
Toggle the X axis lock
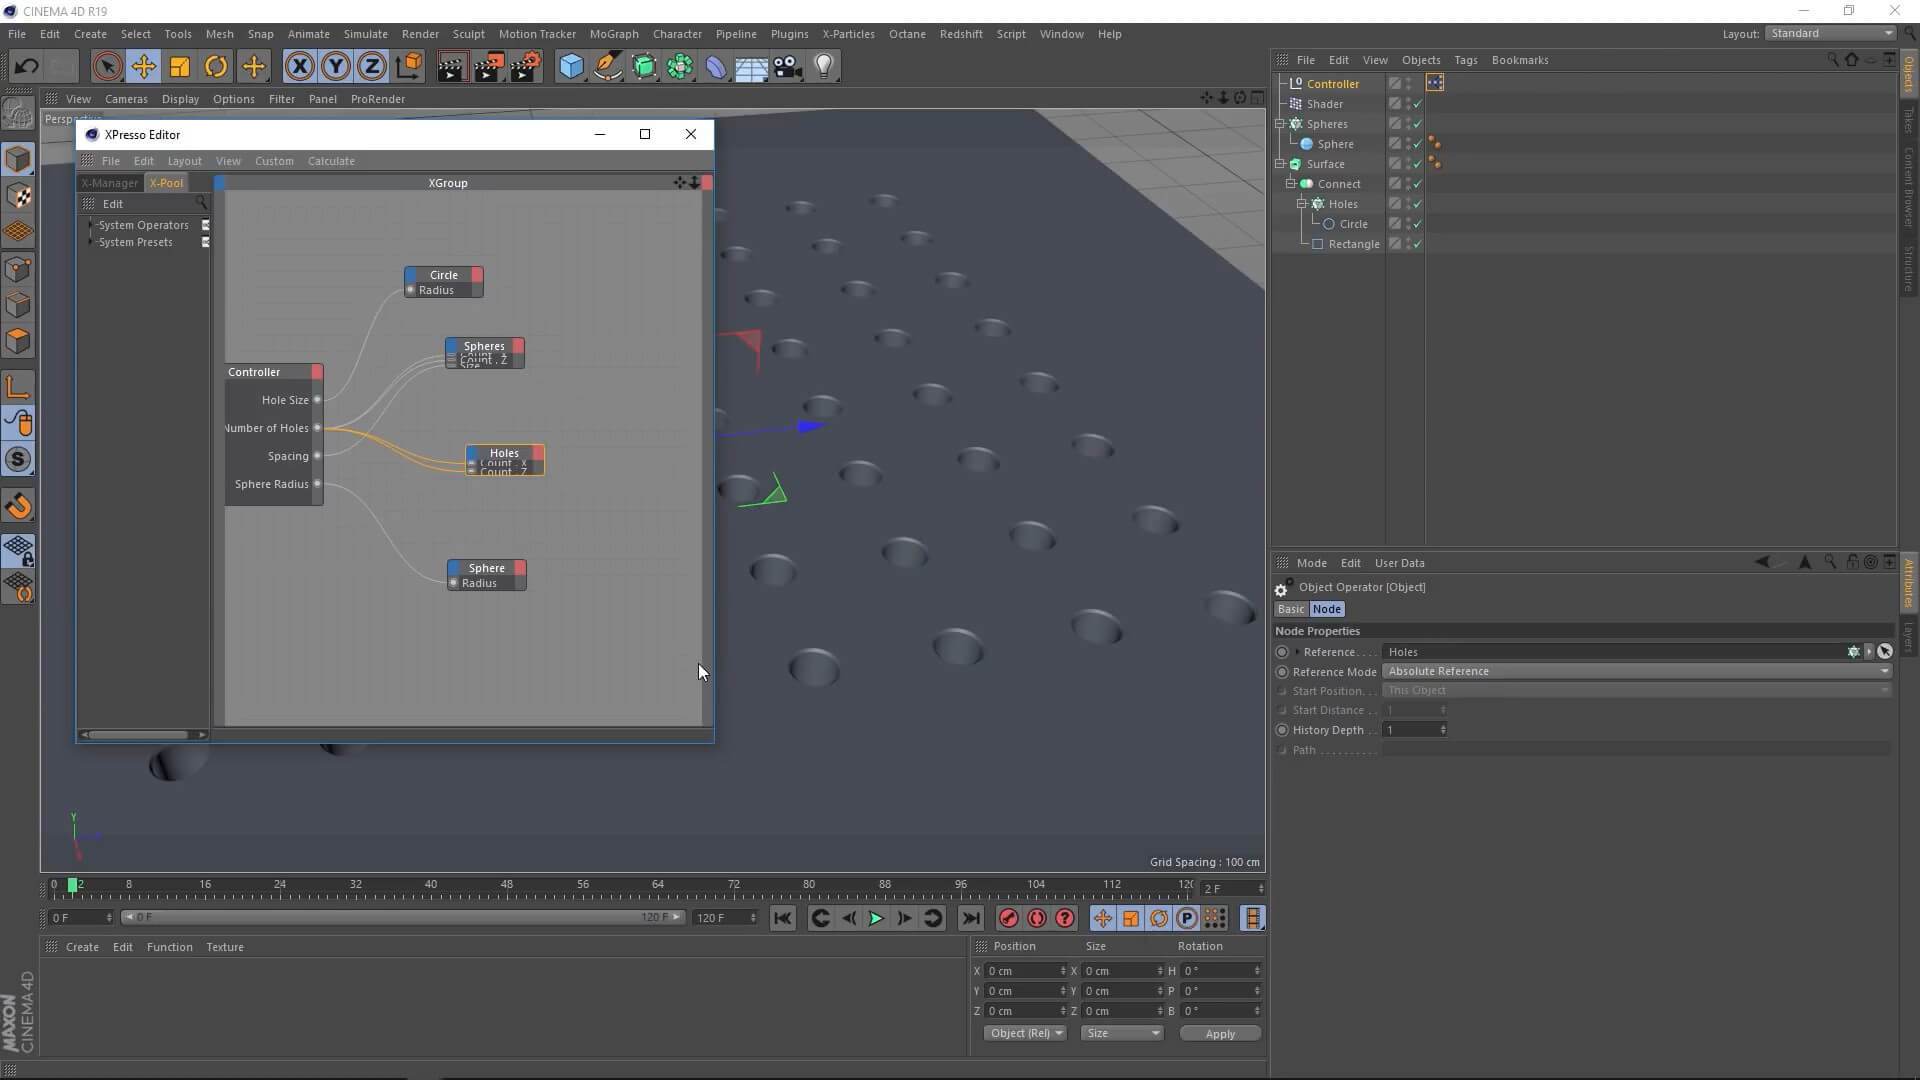[299, 67]
